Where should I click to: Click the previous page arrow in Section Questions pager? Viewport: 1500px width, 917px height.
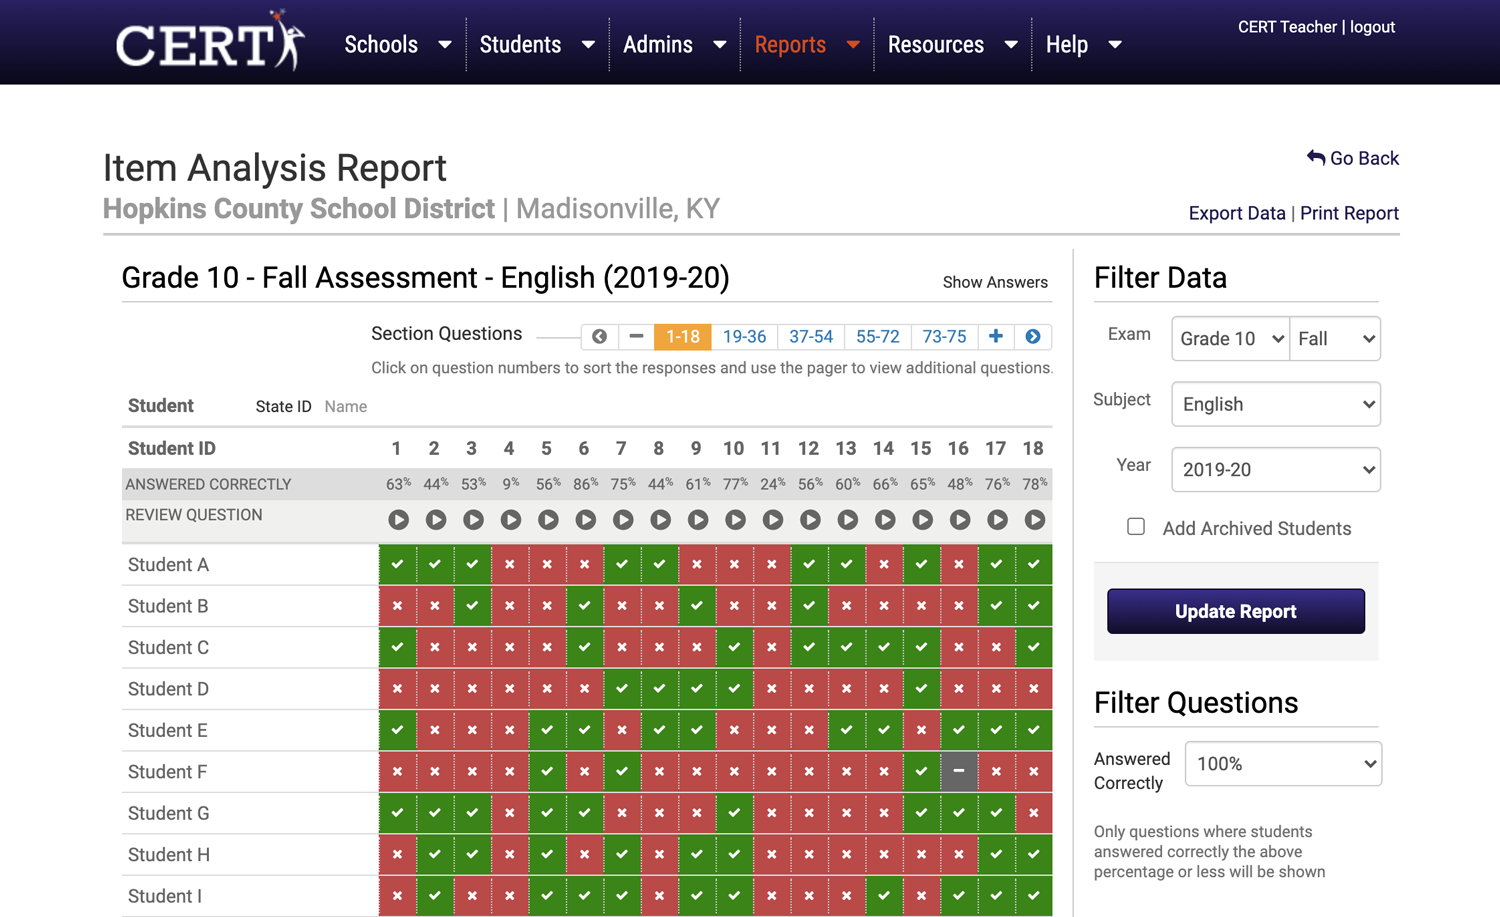click(598, 337)
